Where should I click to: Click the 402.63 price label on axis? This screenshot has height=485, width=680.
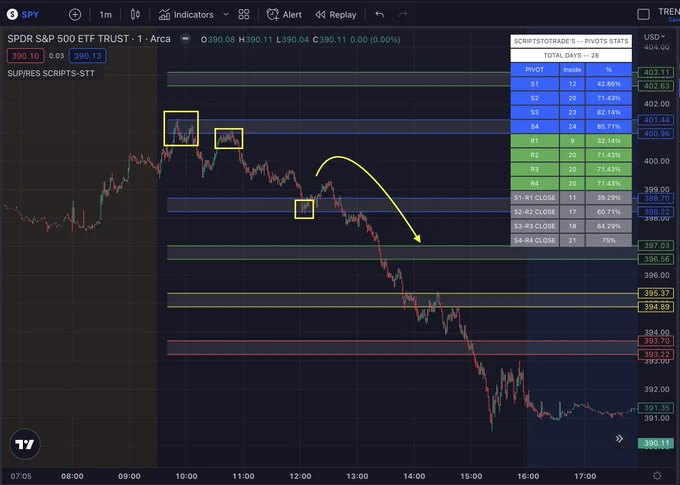click(x=656, y=86)
